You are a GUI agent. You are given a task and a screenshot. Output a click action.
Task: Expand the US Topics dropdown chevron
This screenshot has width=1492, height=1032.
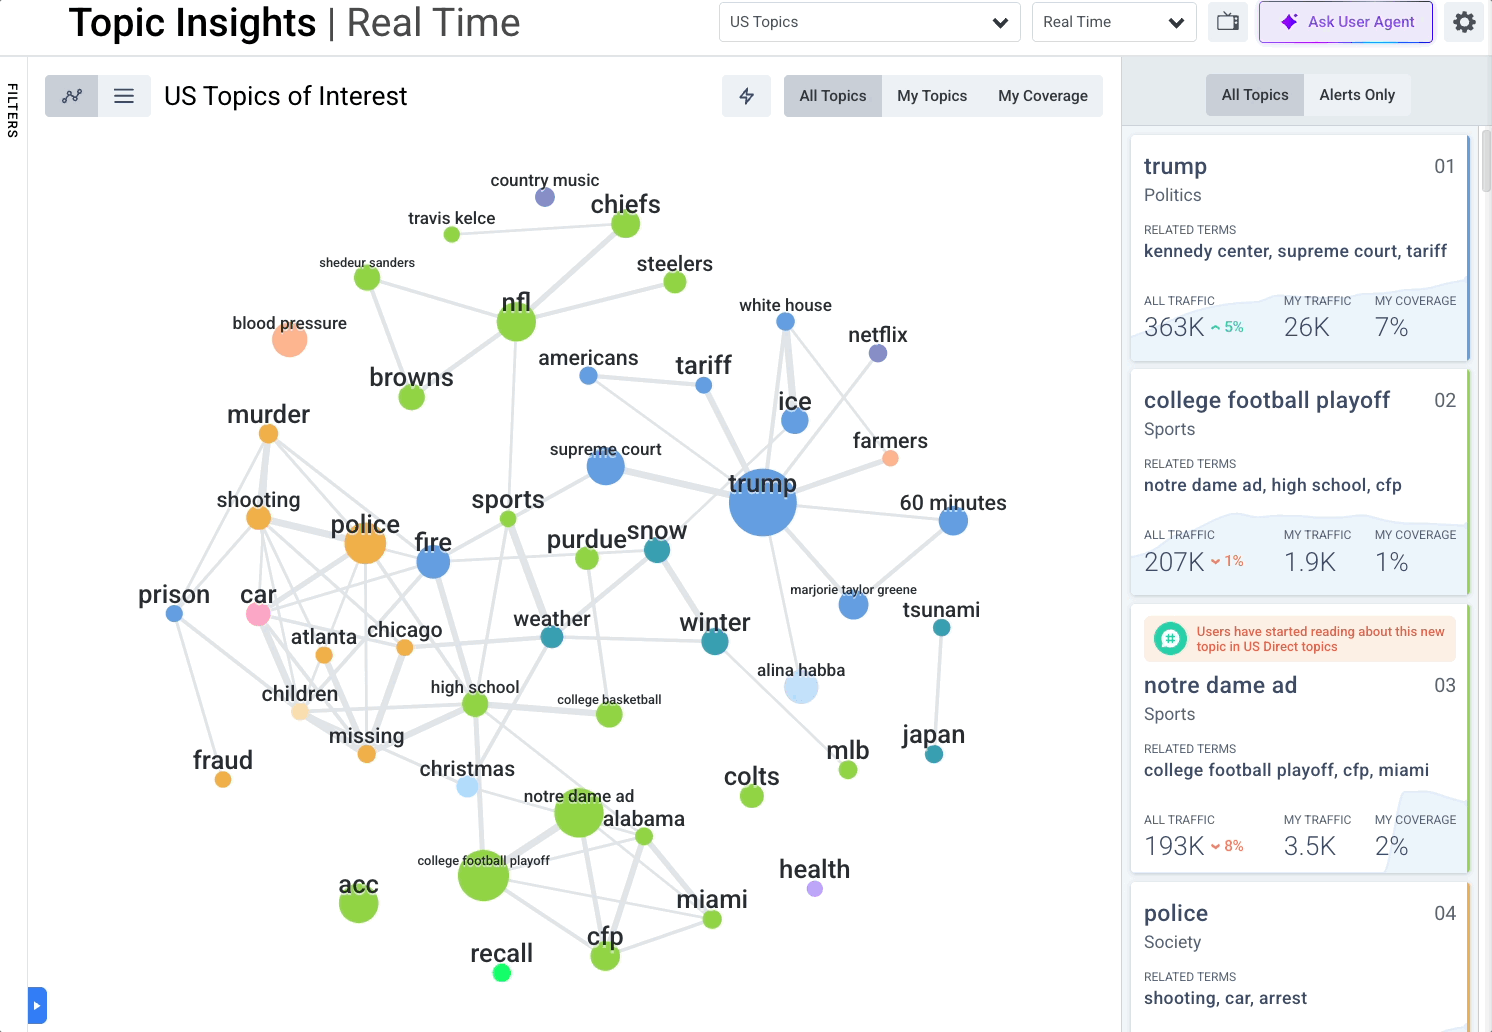click(x=1001, y=21)
